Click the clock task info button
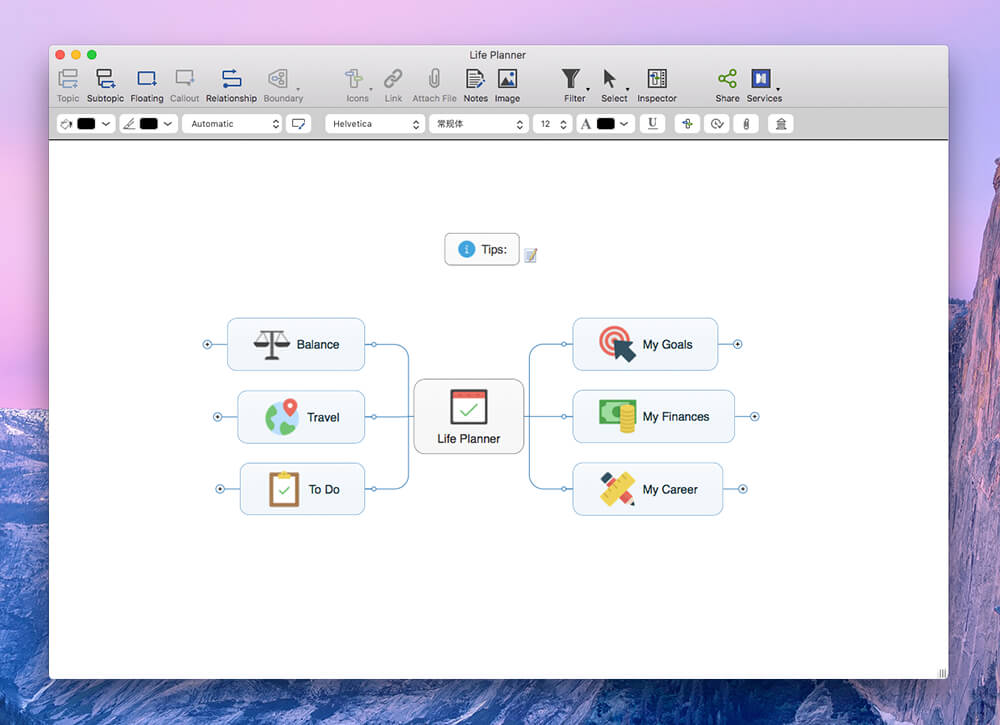Image resolution: width=1000 pixels, height=725 pixels. [717, 124]
